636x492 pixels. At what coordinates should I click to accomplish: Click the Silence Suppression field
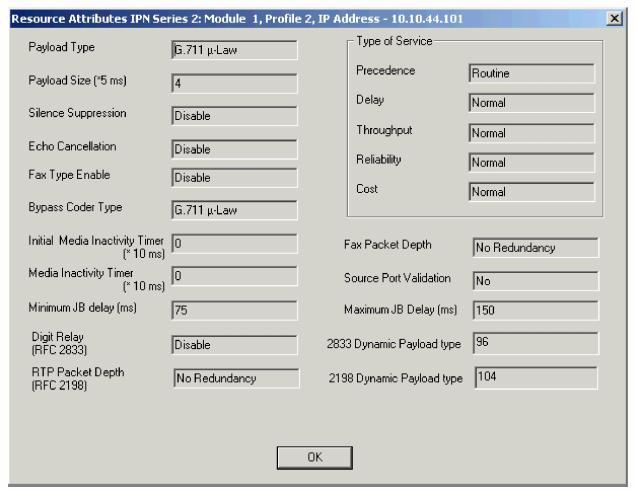point(234,115)
